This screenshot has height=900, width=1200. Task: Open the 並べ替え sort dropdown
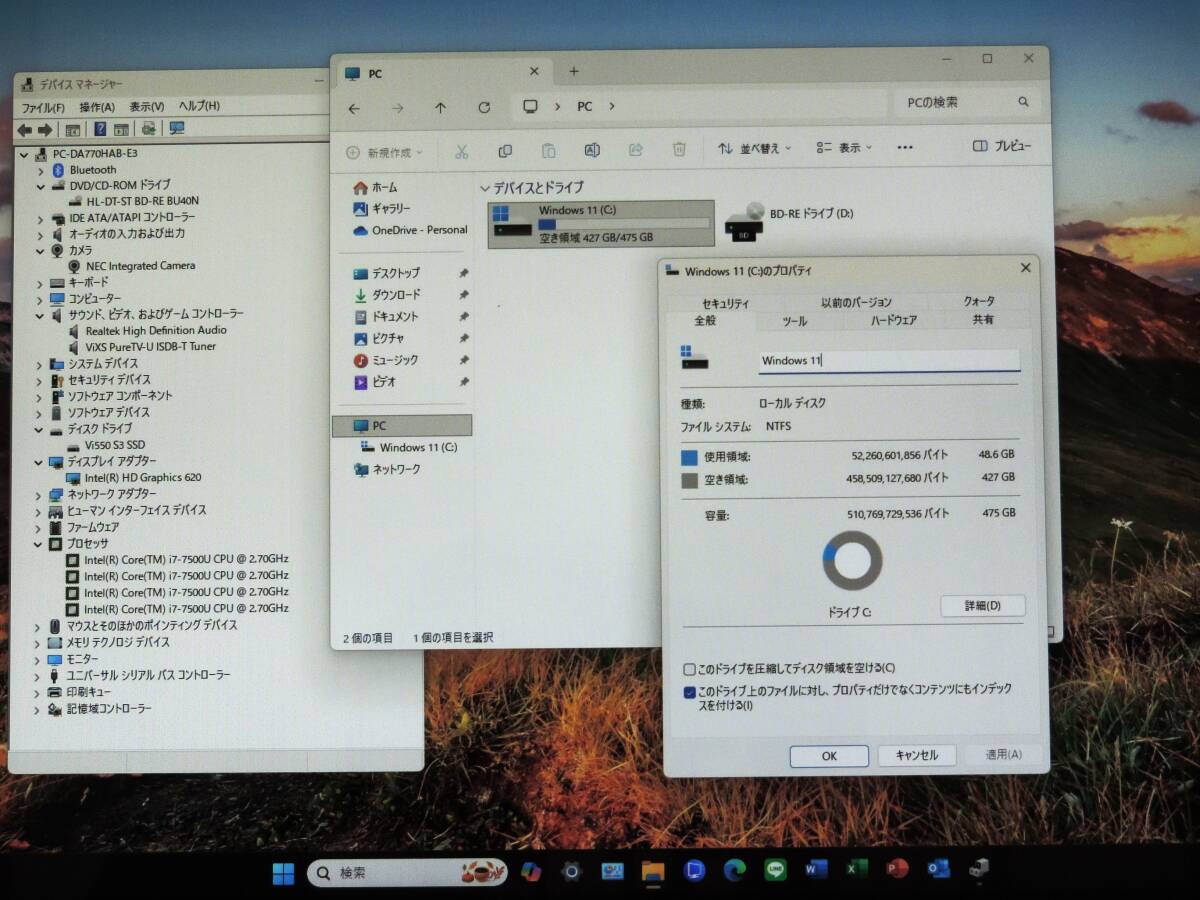tap(754, 148)
